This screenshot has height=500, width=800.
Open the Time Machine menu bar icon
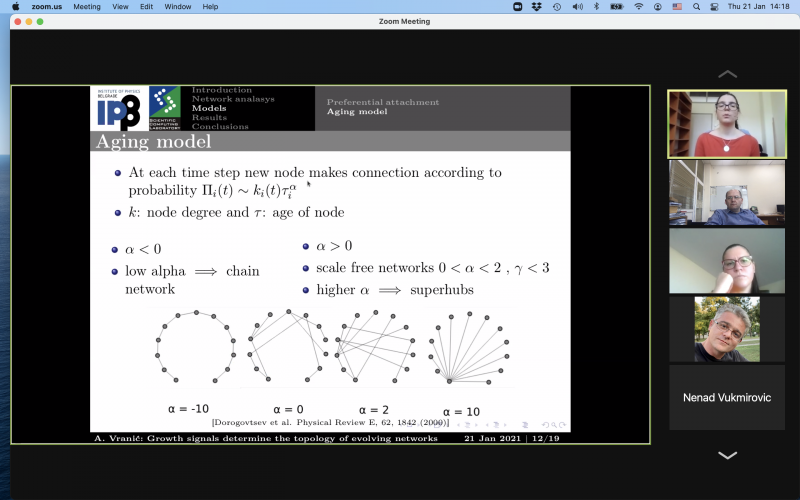pos(557,7)
